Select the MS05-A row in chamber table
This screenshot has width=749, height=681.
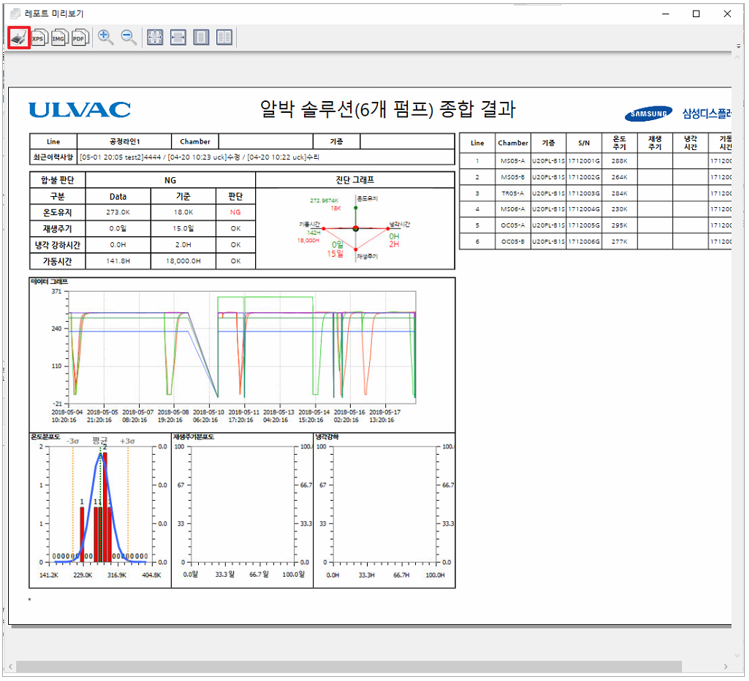coord(513,160)
